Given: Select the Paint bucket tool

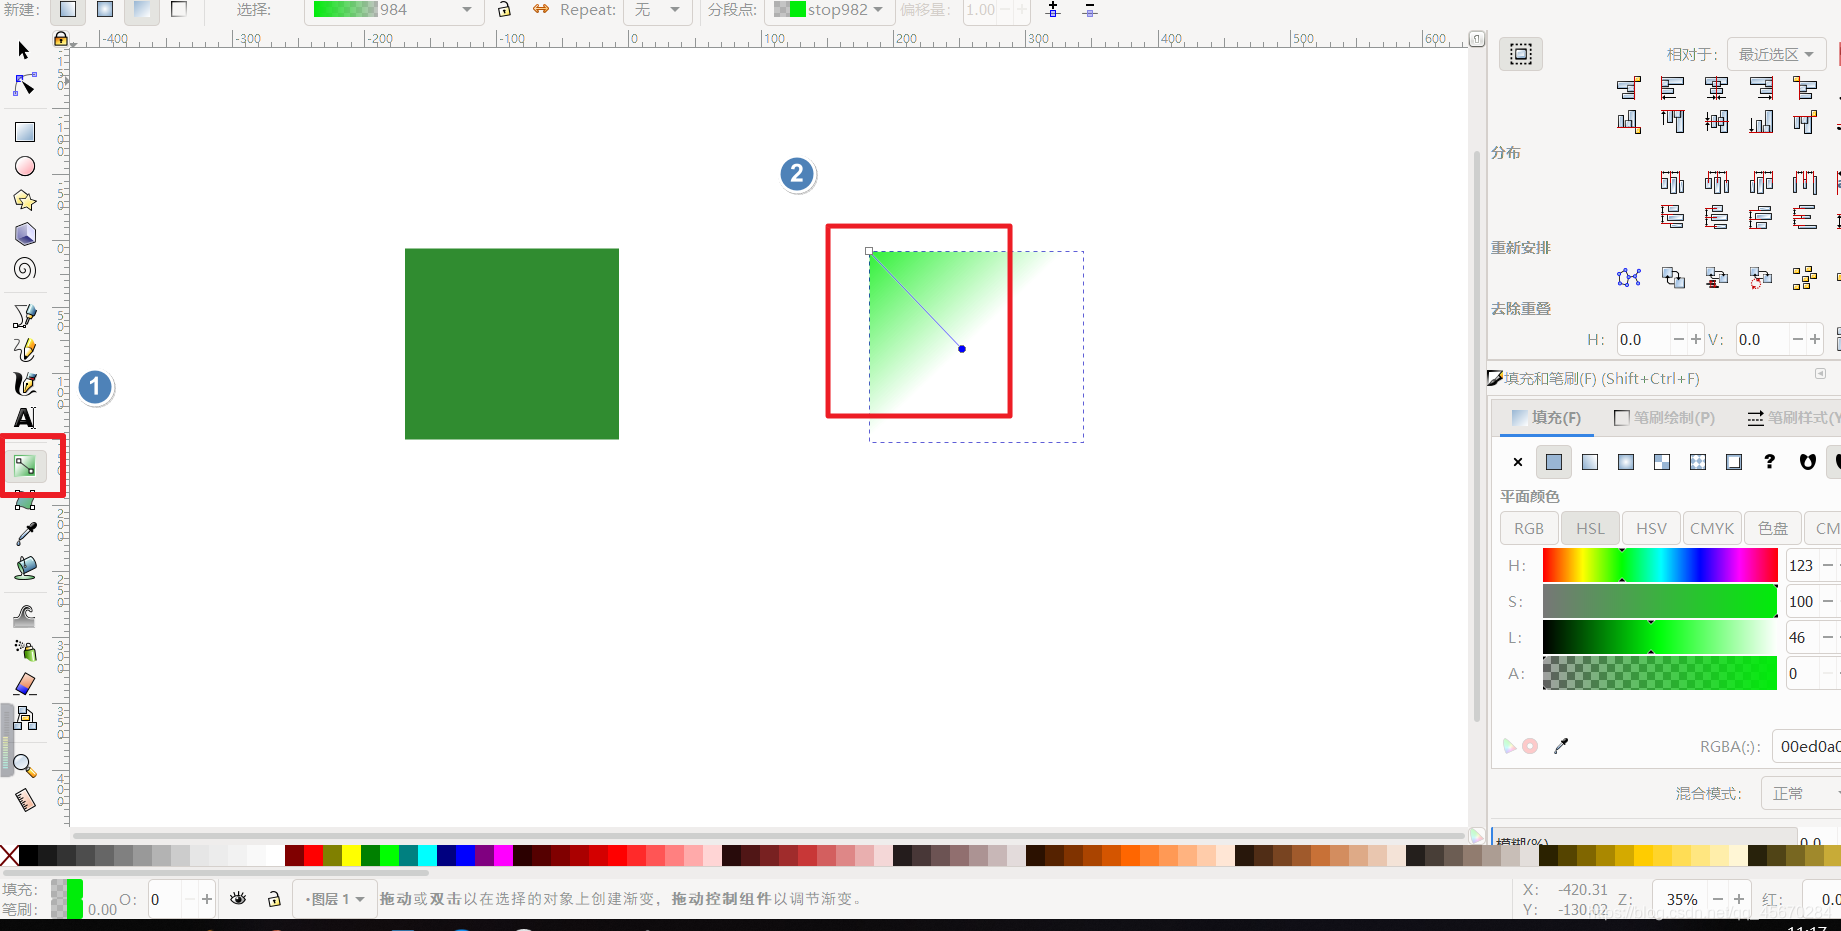Looking at the screenshot, I should (24, 568).
